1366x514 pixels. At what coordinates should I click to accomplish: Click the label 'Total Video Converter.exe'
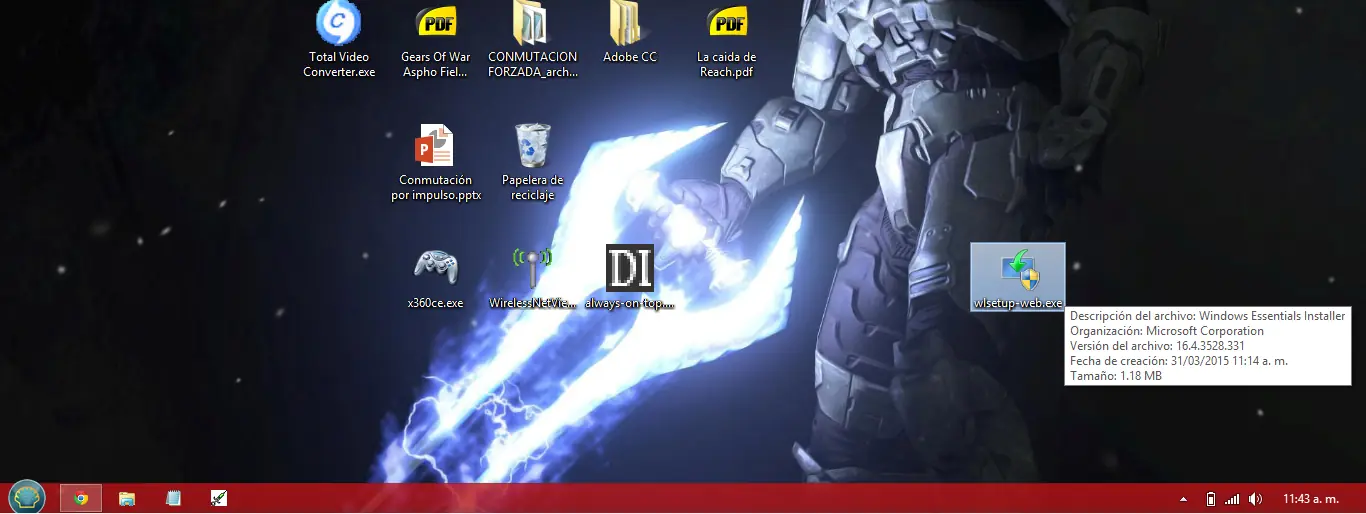[339, 65]
